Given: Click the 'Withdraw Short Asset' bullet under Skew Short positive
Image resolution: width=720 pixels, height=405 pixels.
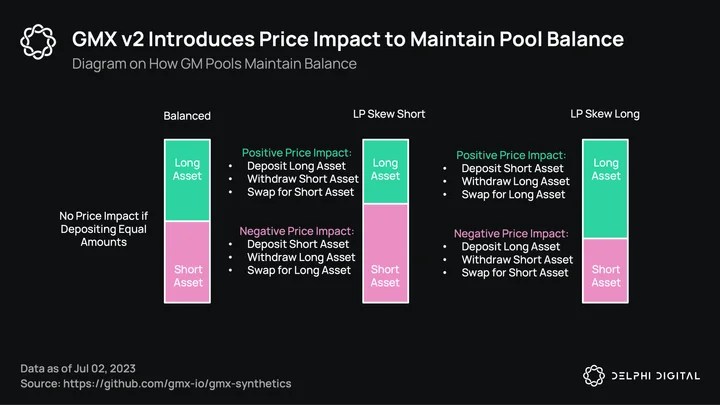Looking at the screenshot, I should coord(303,179).
